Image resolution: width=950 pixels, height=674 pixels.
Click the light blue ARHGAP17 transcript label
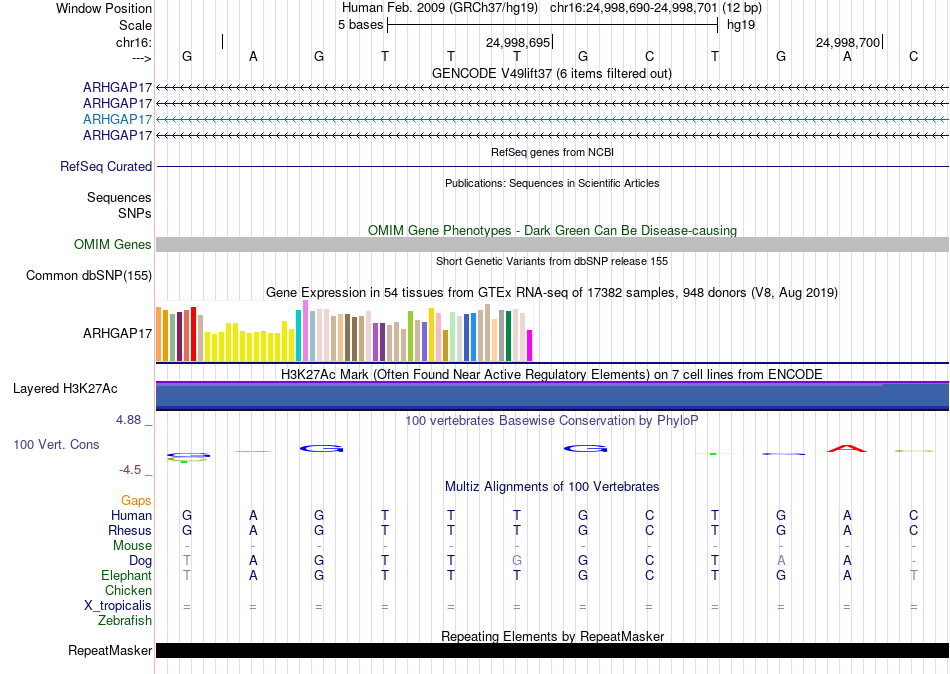coord(118,119)
